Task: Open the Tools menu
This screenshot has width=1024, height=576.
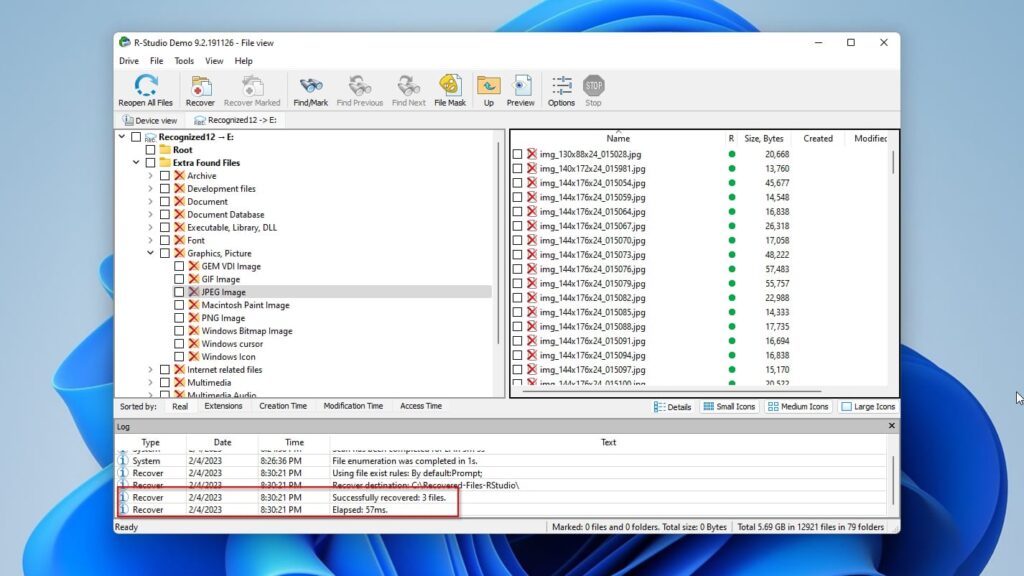Action: point(184,61)
